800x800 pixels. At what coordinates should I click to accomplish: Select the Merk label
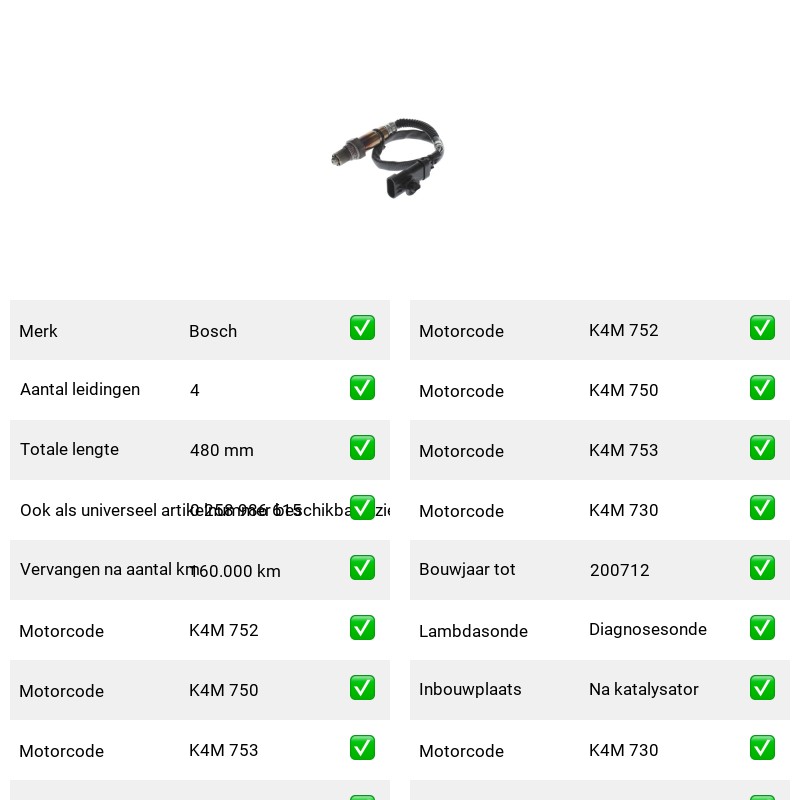pyautogui.click(x=38, y=331)
